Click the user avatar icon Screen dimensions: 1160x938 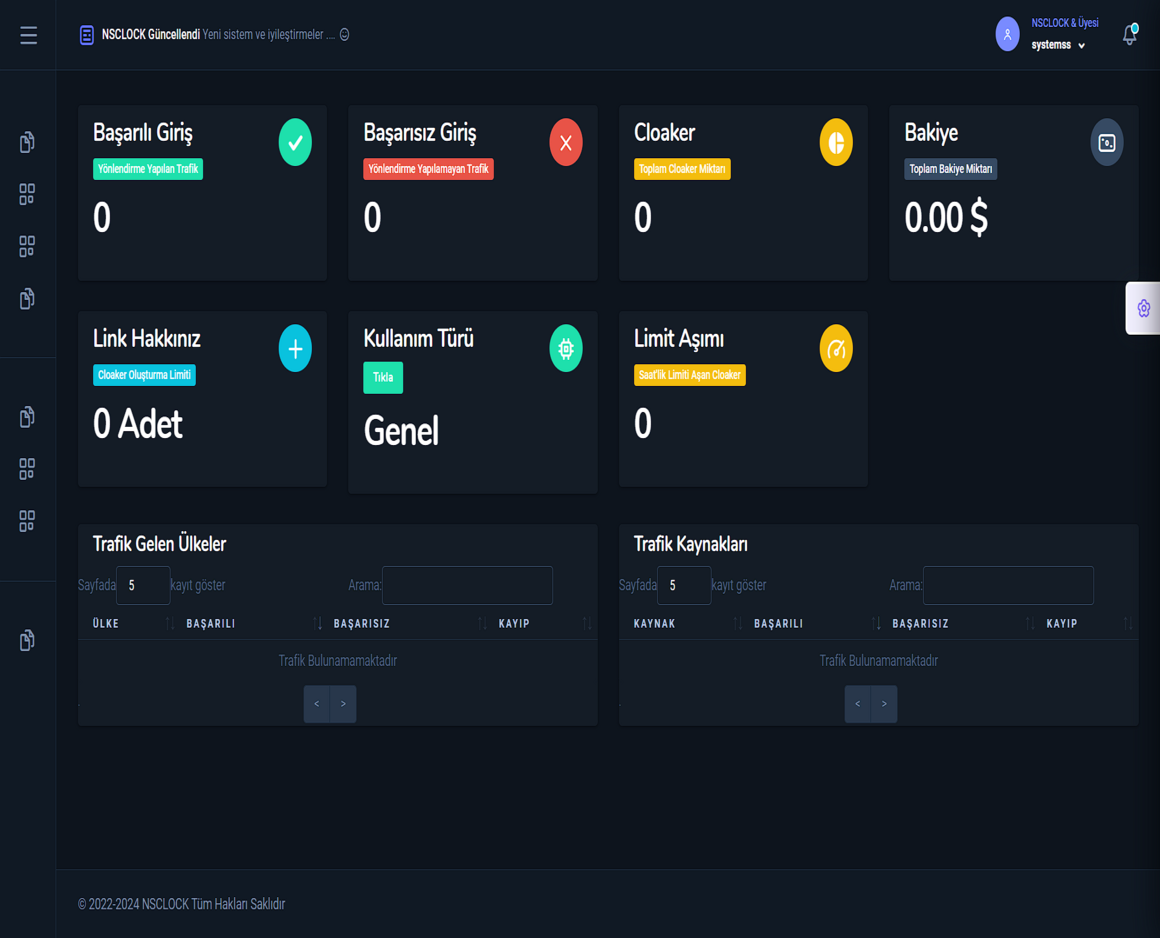pyautogui.click(x=1007, y=34)
